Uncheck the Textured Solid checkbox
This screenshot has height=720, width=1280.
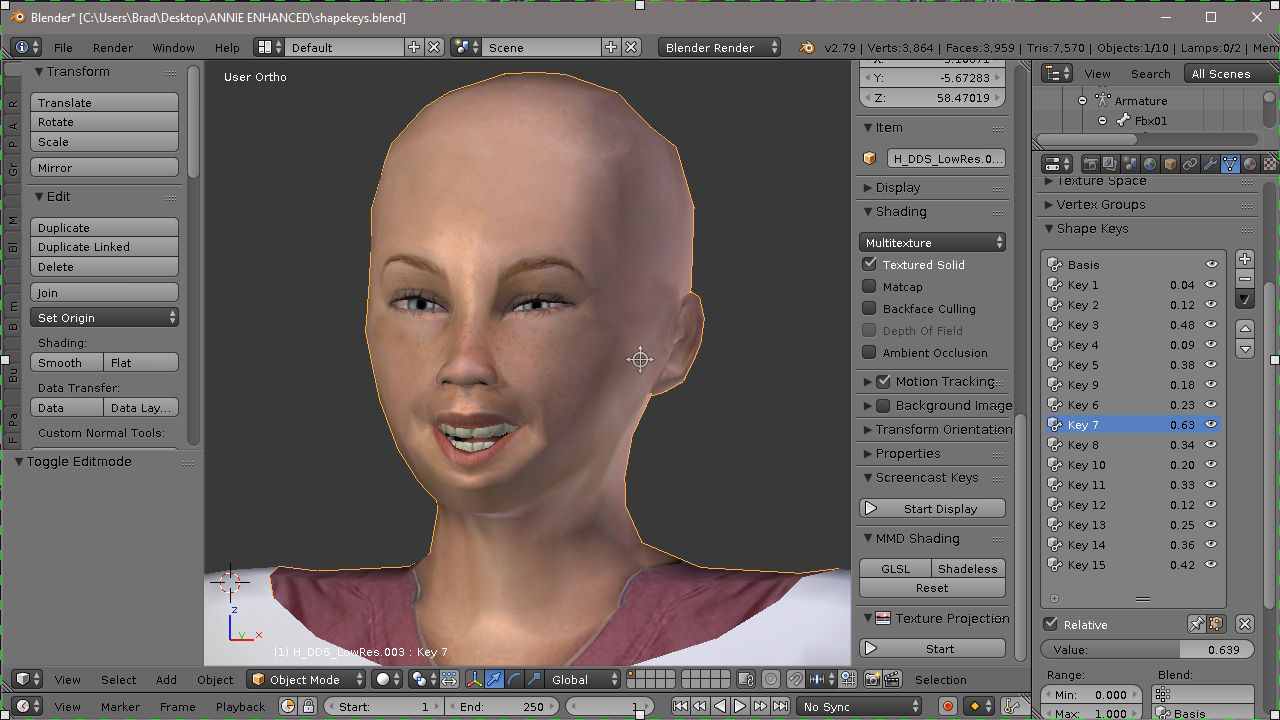coord(869,265)
